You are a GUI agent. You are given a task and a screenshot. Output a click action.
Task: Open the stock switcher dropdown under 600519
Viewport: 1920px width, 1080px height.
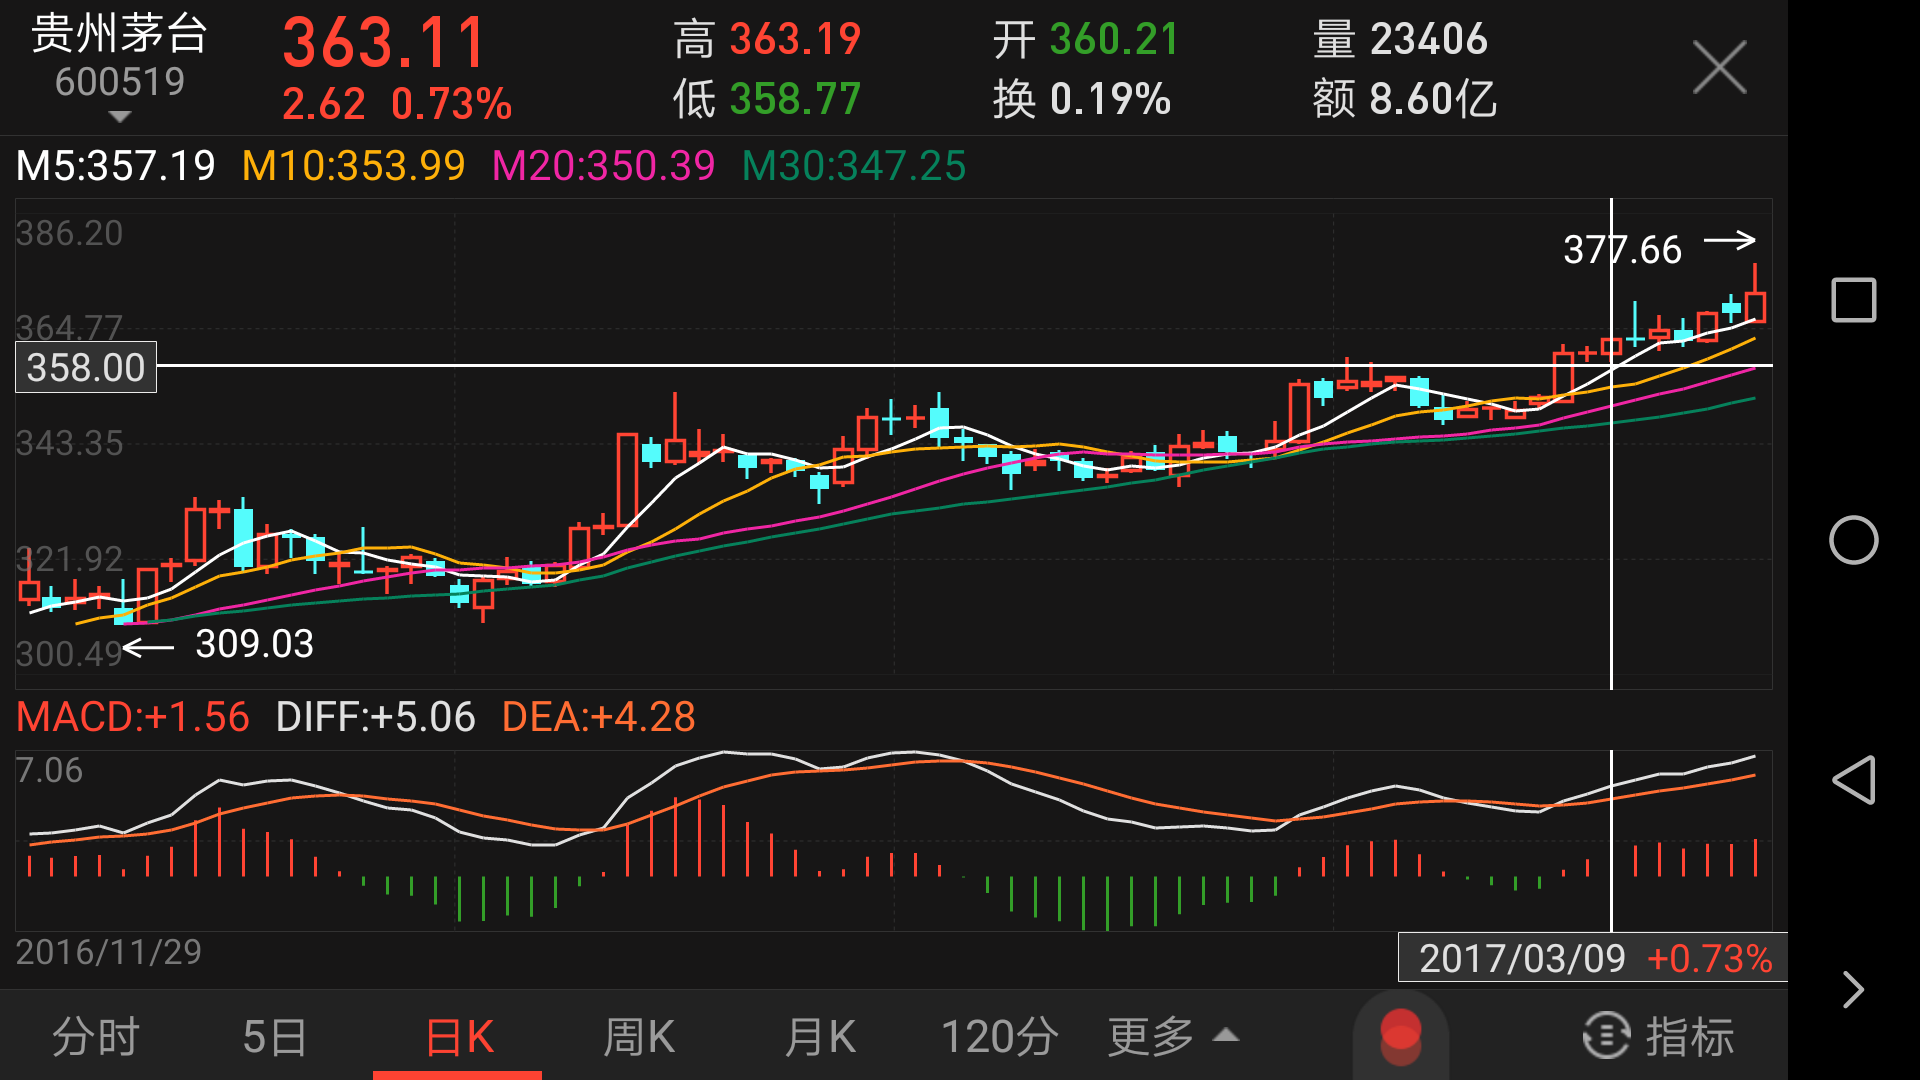120,117
